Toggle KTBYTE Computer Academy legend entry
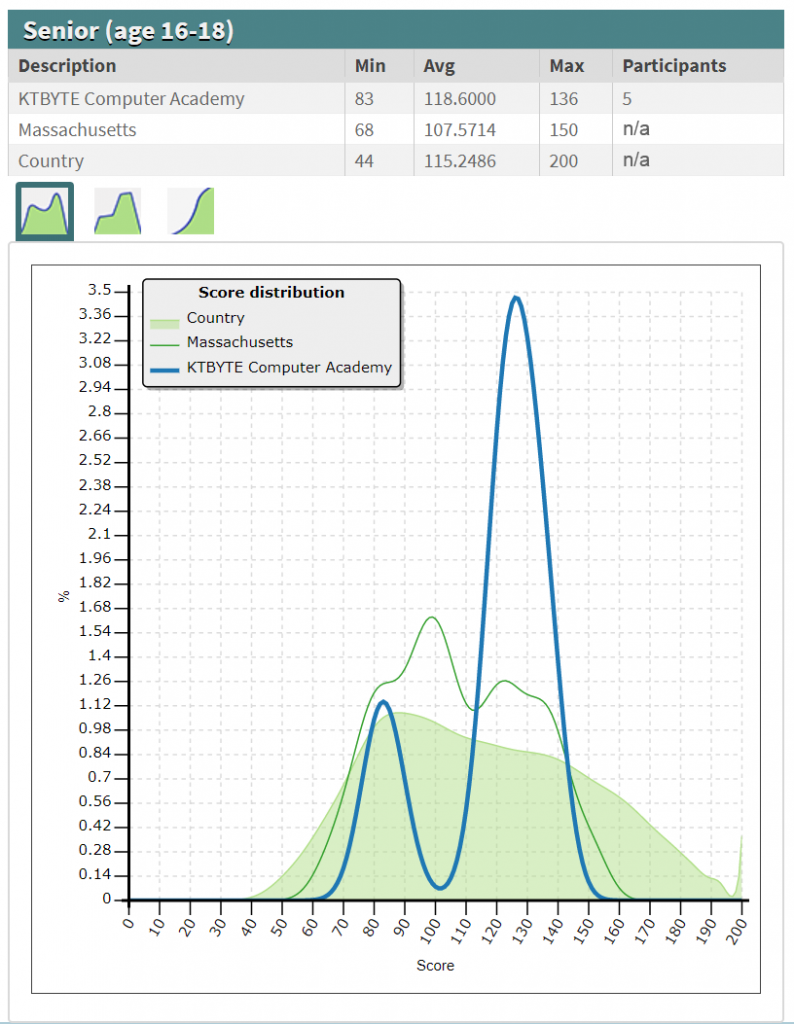Image resolution: width=794 pixels, height=1024 pixels. pos(289,367)
